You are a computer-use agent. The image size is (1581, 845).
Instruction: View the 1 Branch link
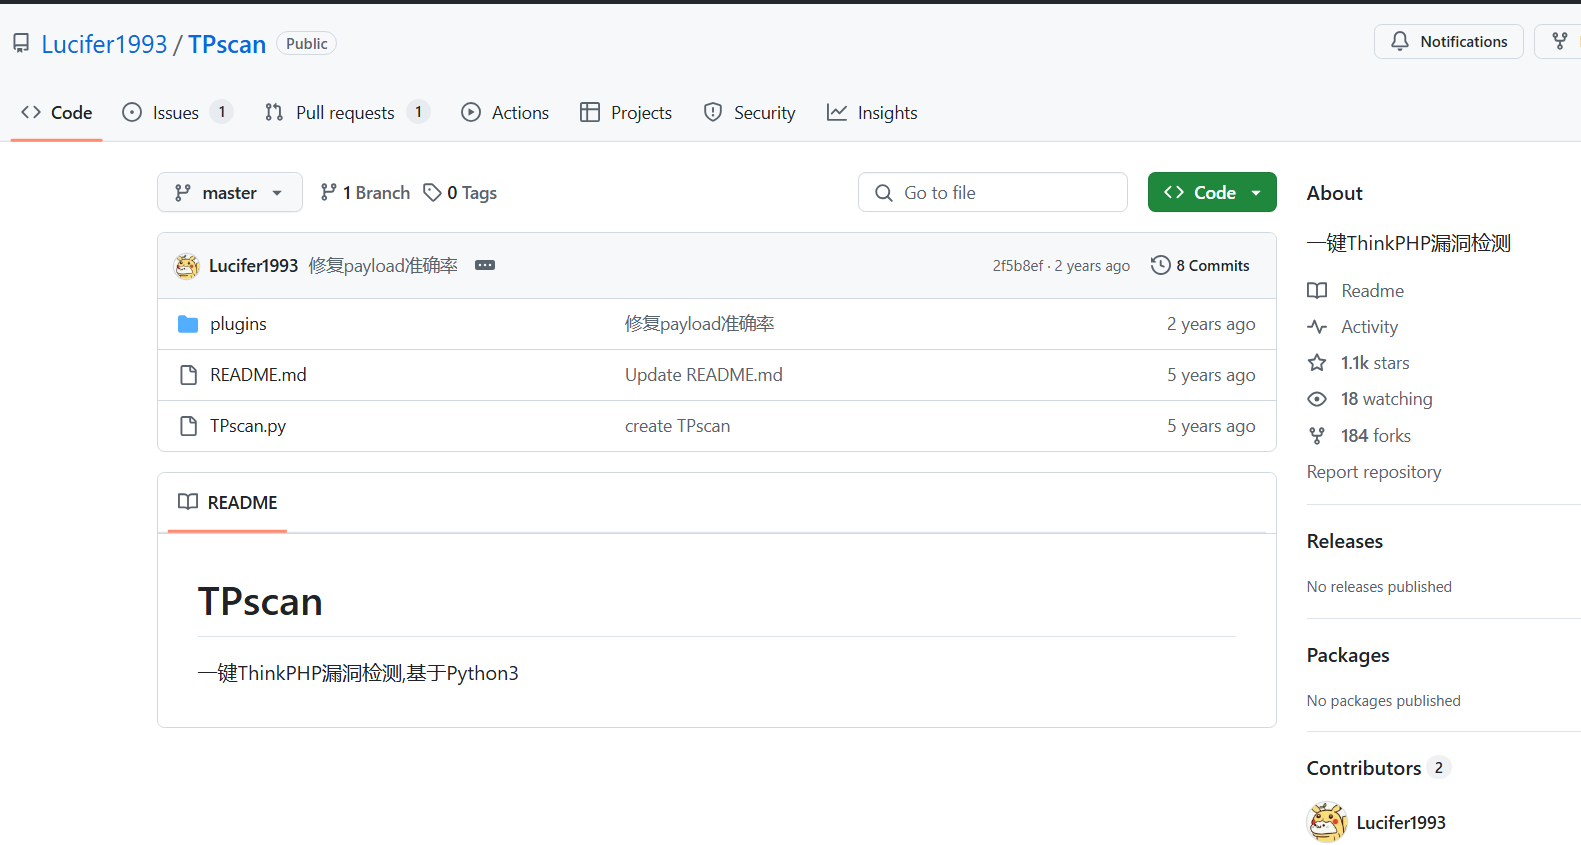[x=365, y=193]
